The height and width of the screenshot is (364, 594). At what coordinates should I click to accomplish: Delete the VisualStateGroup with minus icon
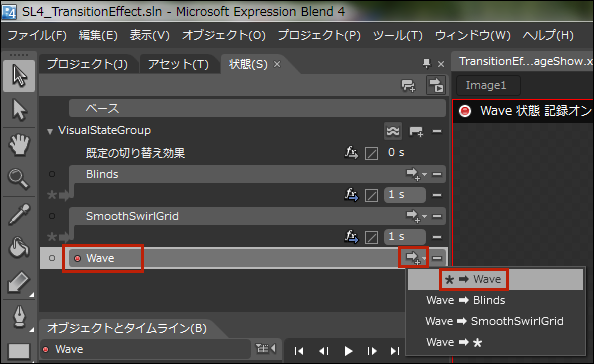(437, 131)
